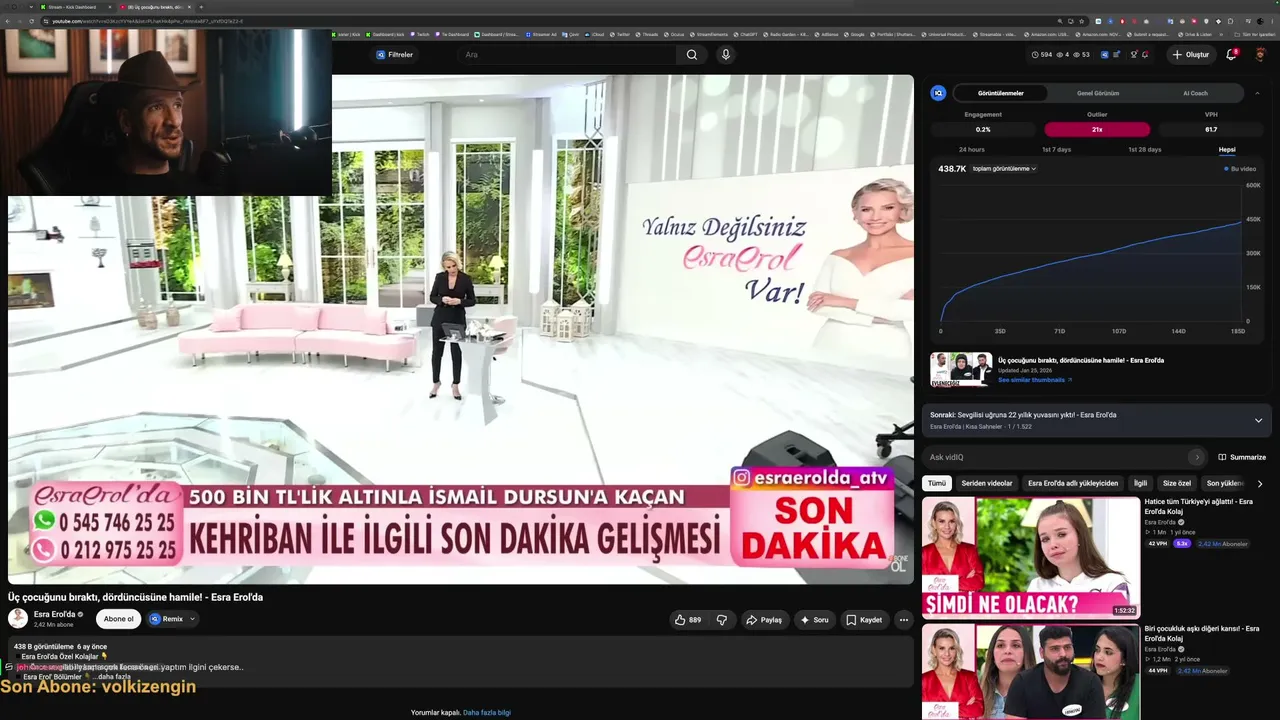Screen dimensions: 1280x720
Task: Open the three-dot more actions menu
Action: (903, 620)
